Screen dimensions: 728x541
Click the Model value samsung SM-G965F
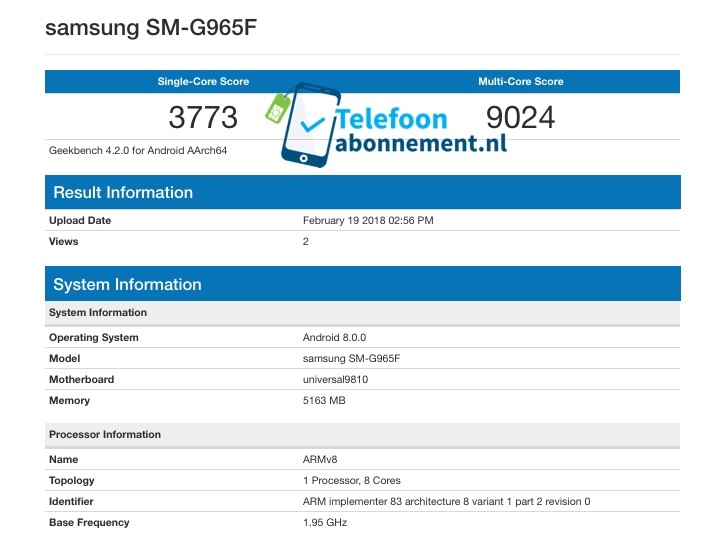coord(350,358)
